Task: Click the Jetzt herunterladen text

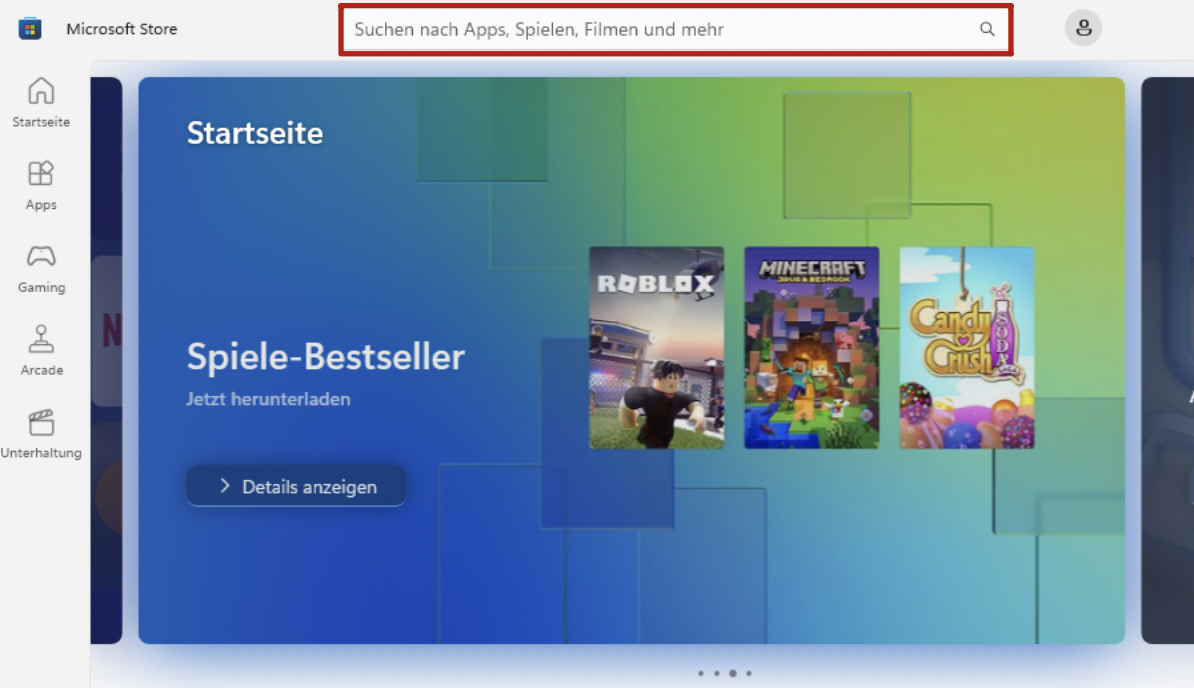Action: click(268, 399)
